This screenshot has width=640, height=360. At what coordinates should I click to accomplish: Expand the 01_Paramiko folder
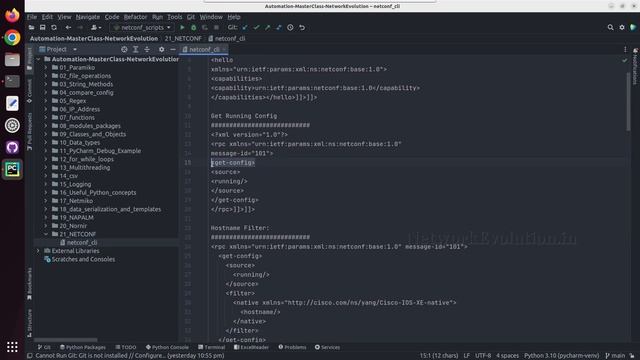[x=46, y=67]
